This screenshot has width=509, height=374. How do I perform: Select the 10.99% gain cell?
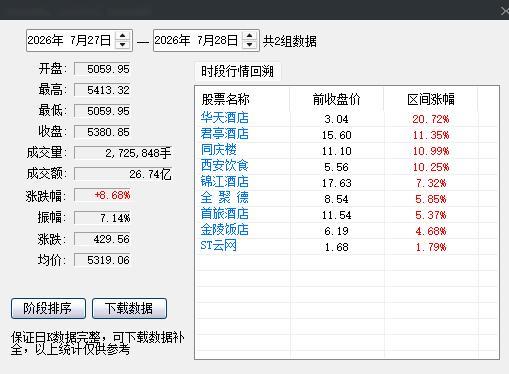tap(431, 151)
